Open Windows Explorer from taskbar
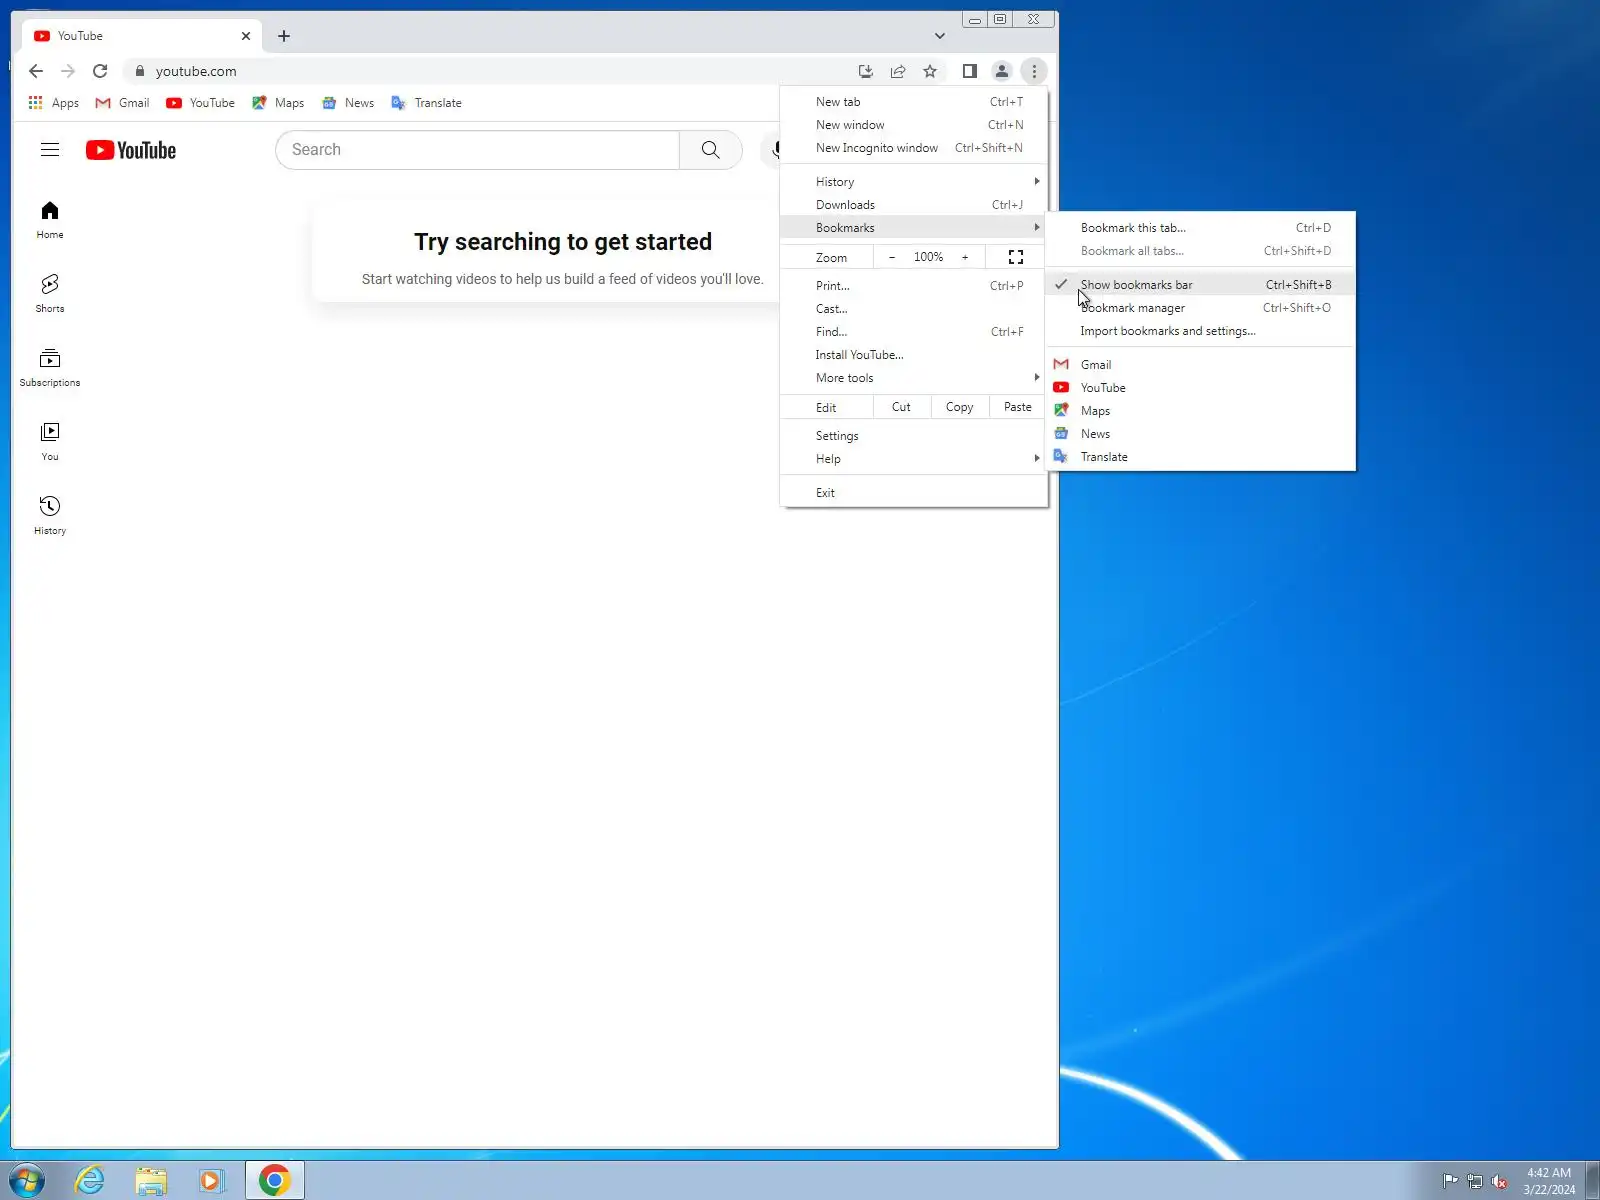 [x=151, y=1181]
